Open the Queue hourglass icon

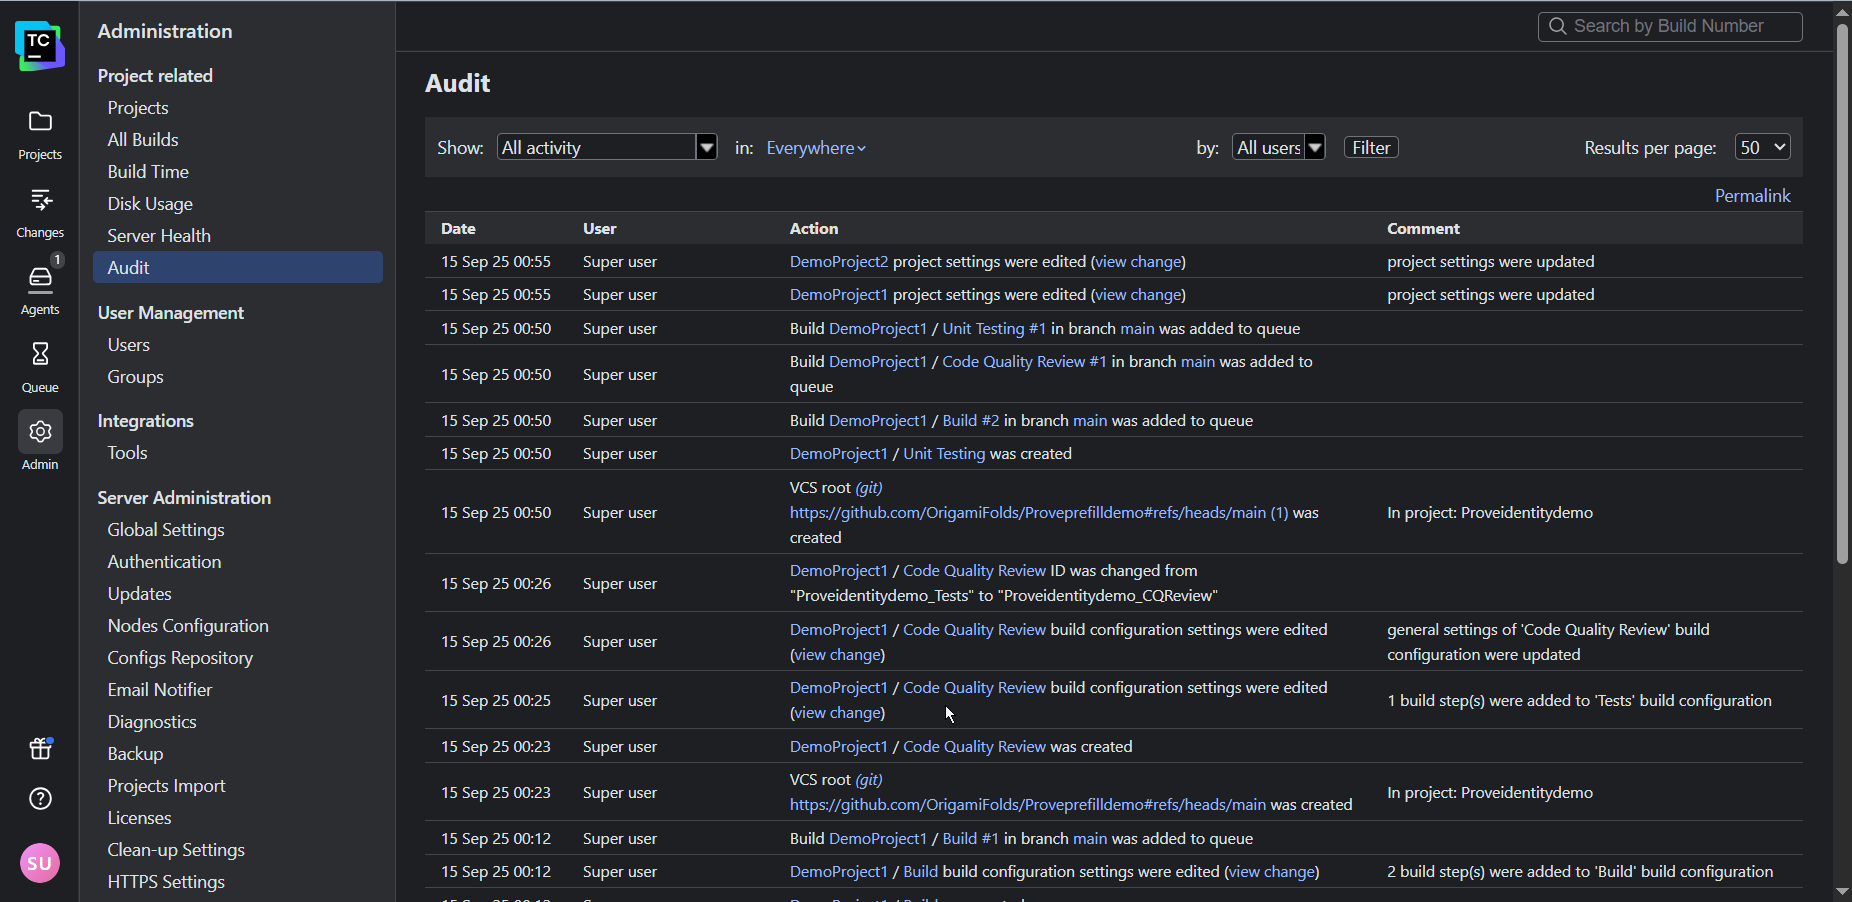(40, 355)
